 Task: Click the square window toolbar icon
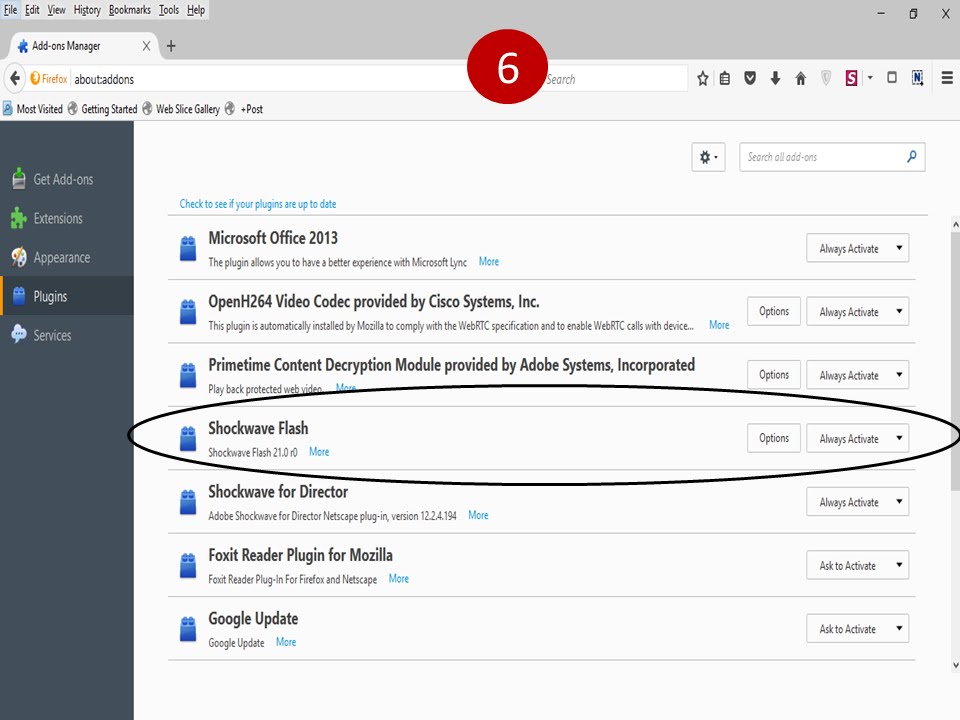tap(891, 78)
